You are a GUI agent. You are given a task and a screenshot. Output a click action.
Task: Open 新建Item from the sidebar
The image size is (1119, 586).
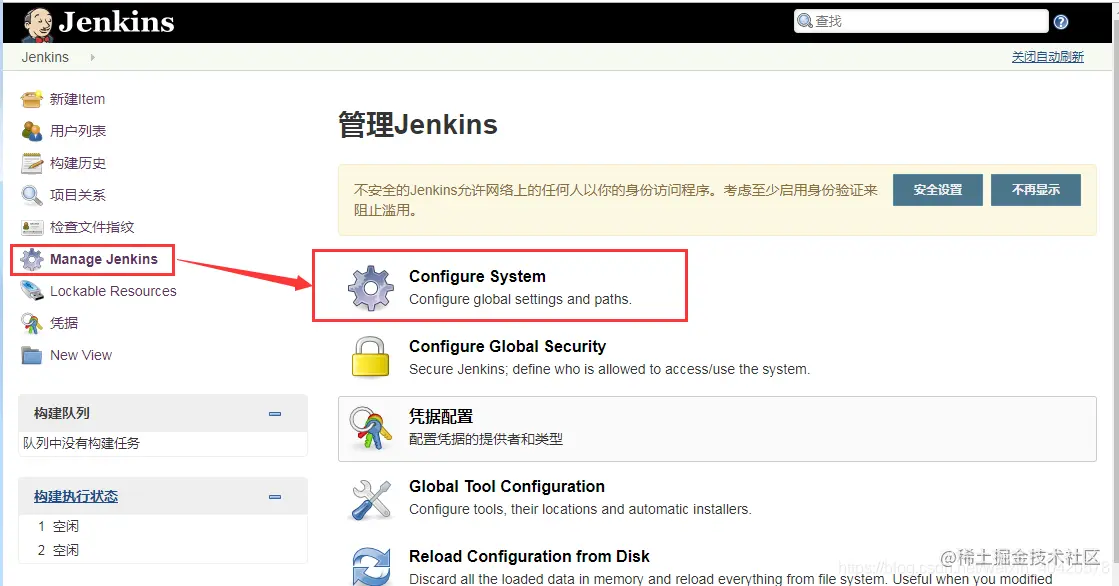pos(77,99)
